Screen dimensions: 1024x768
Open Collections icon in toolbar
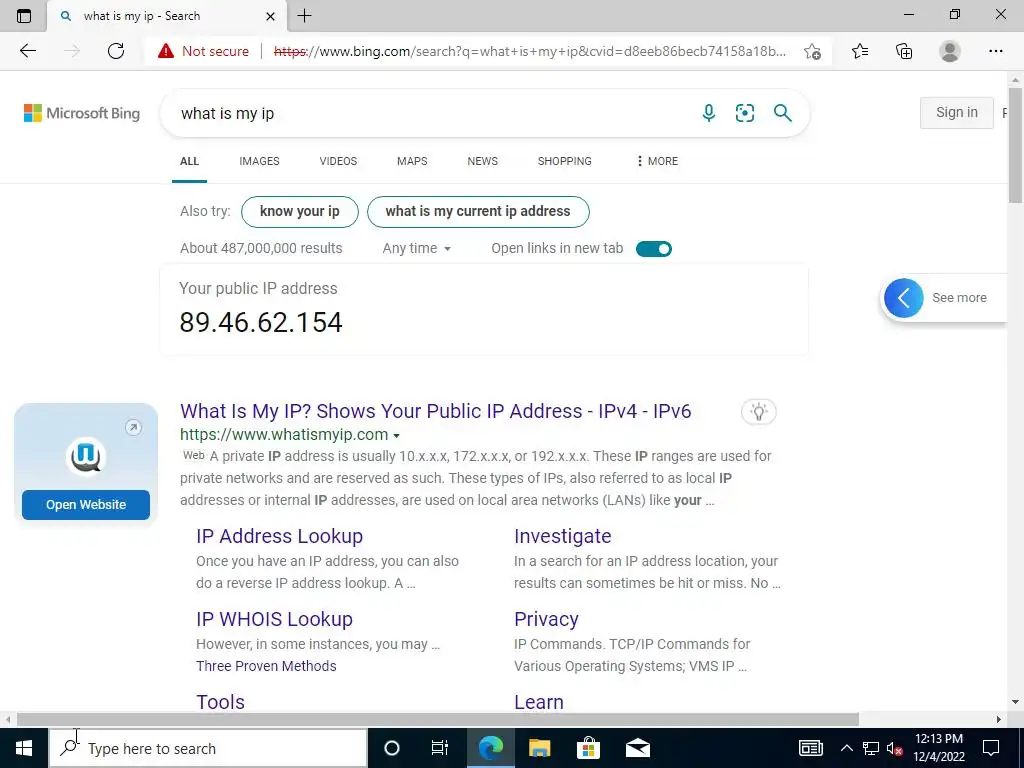[904, 51]
